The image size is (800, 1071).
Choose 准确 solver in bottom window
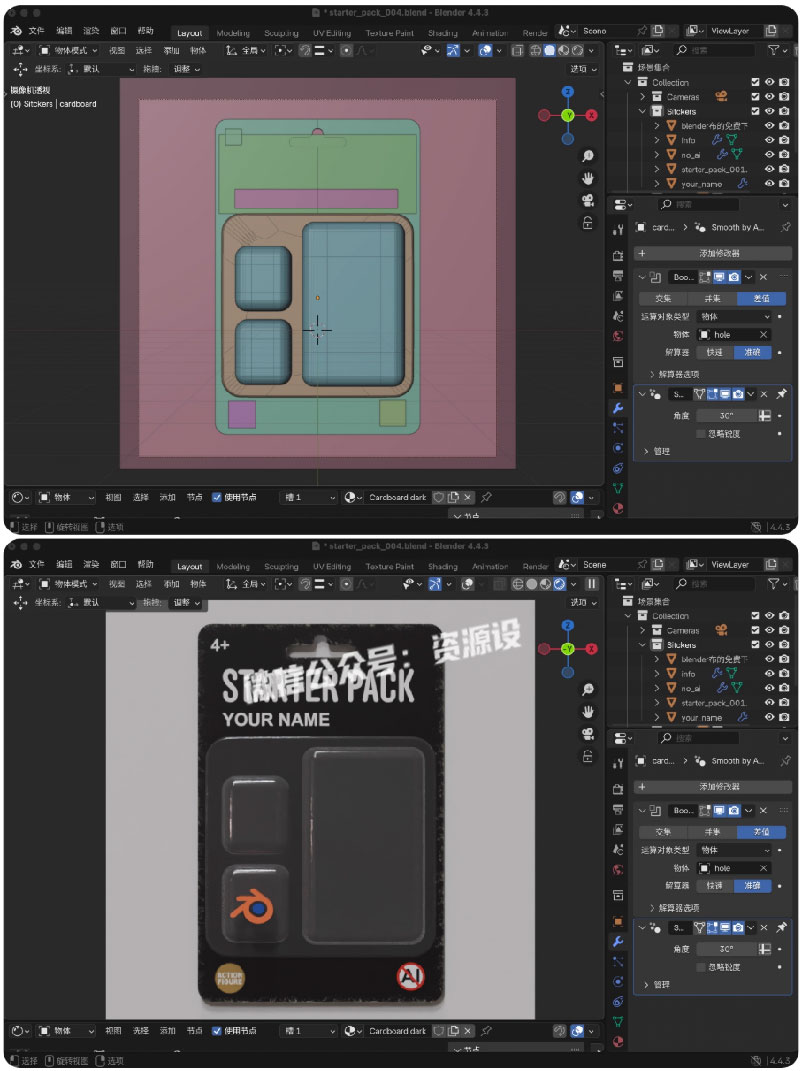[x=753, y=886]
